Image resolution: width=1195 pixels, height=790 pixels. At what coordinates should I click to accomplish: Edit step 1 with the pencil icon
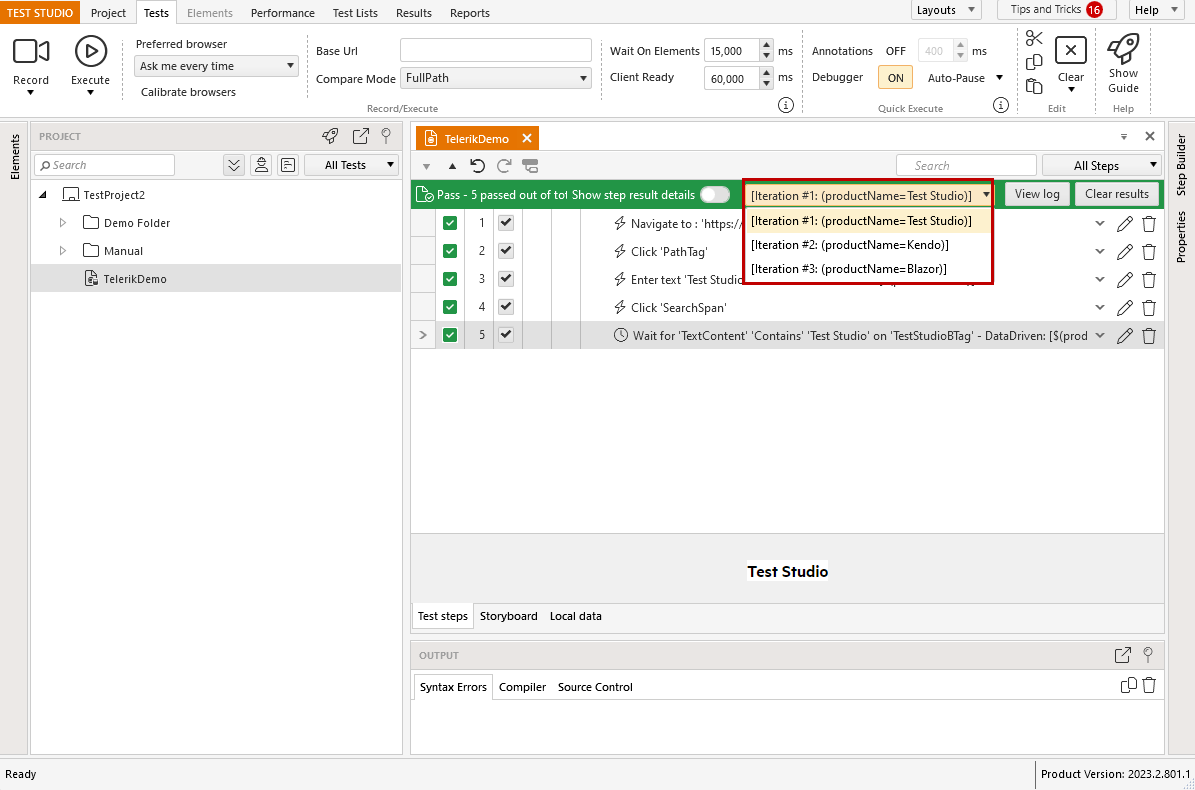(1124, 224)
